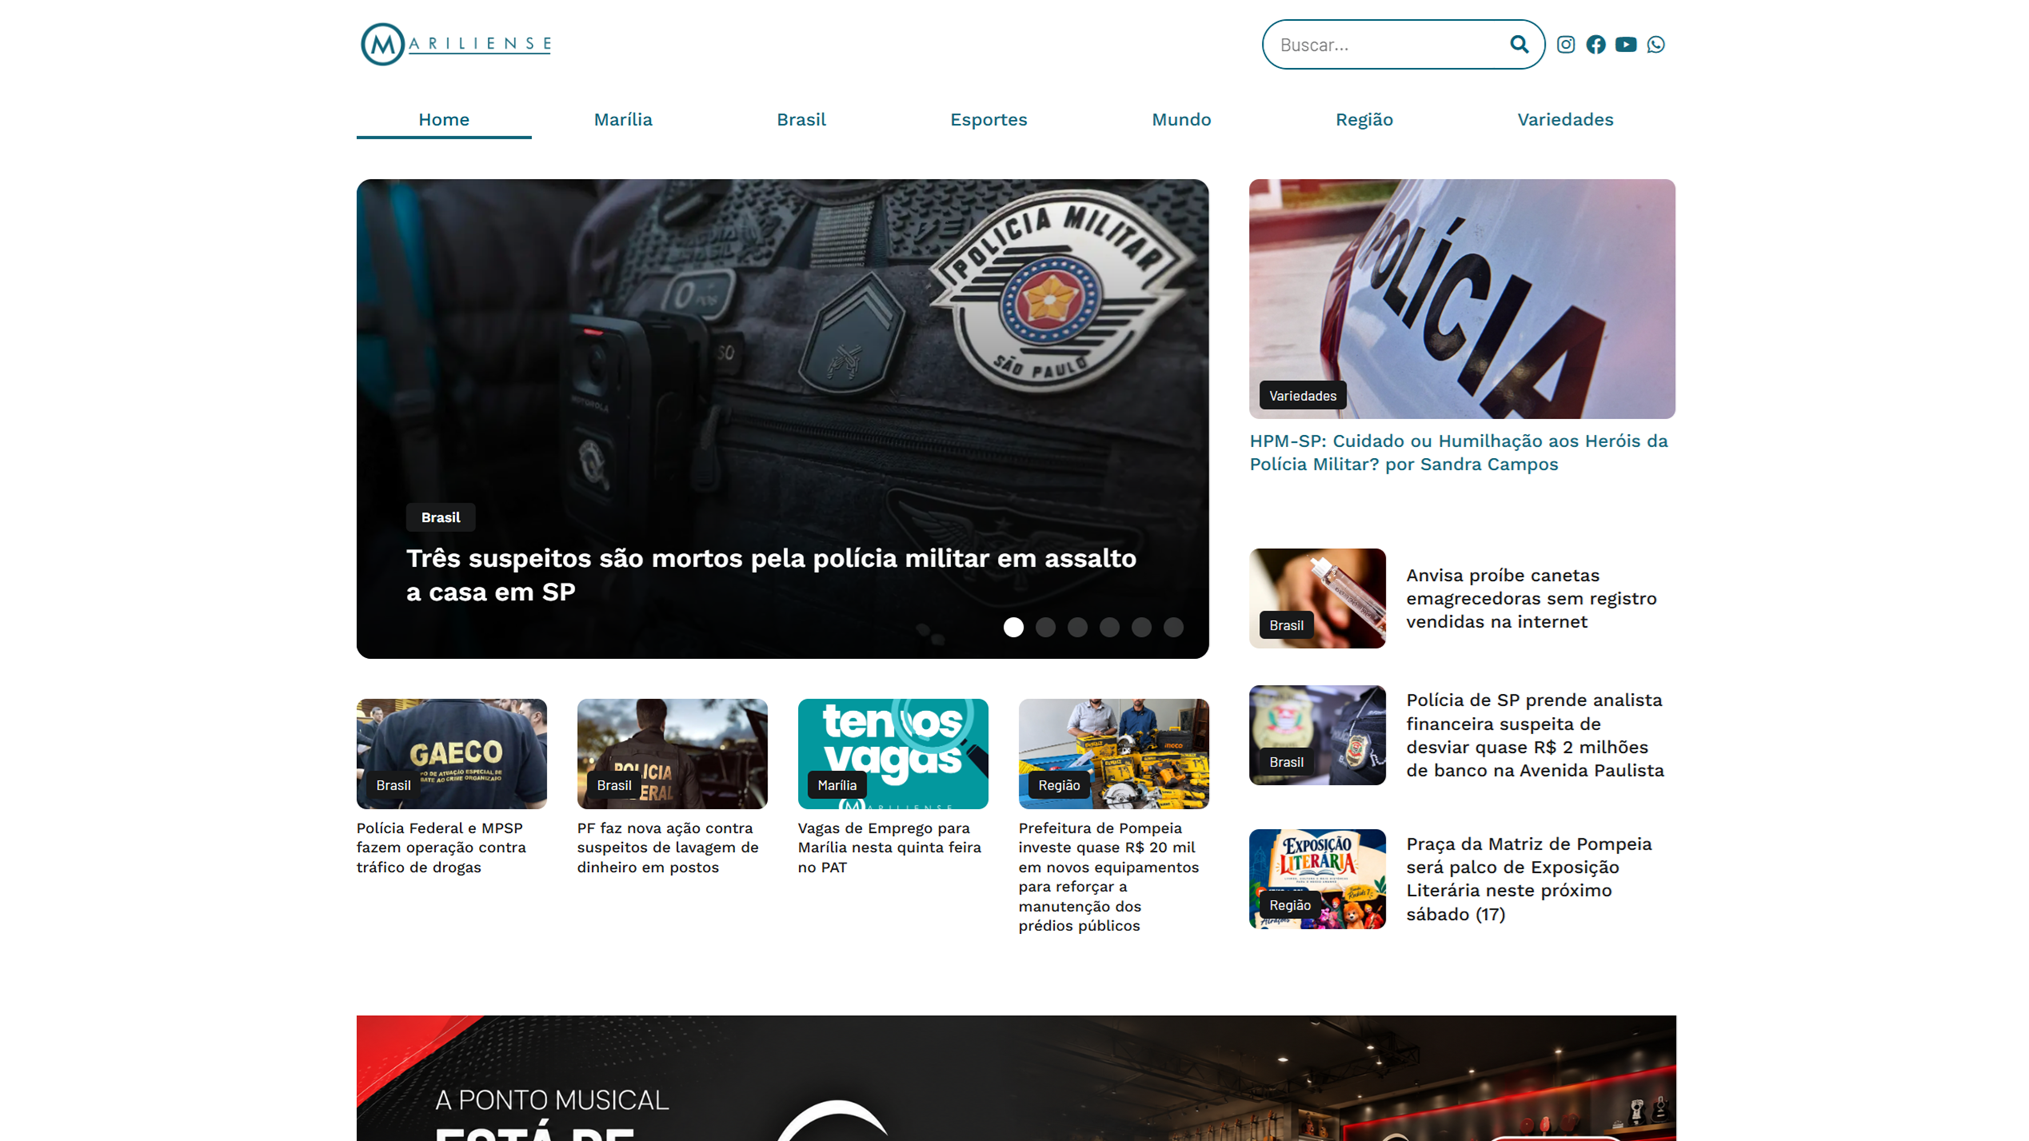Select the first carousel slide dot
The image size is (2029, 1141).
click(1013, 627)
